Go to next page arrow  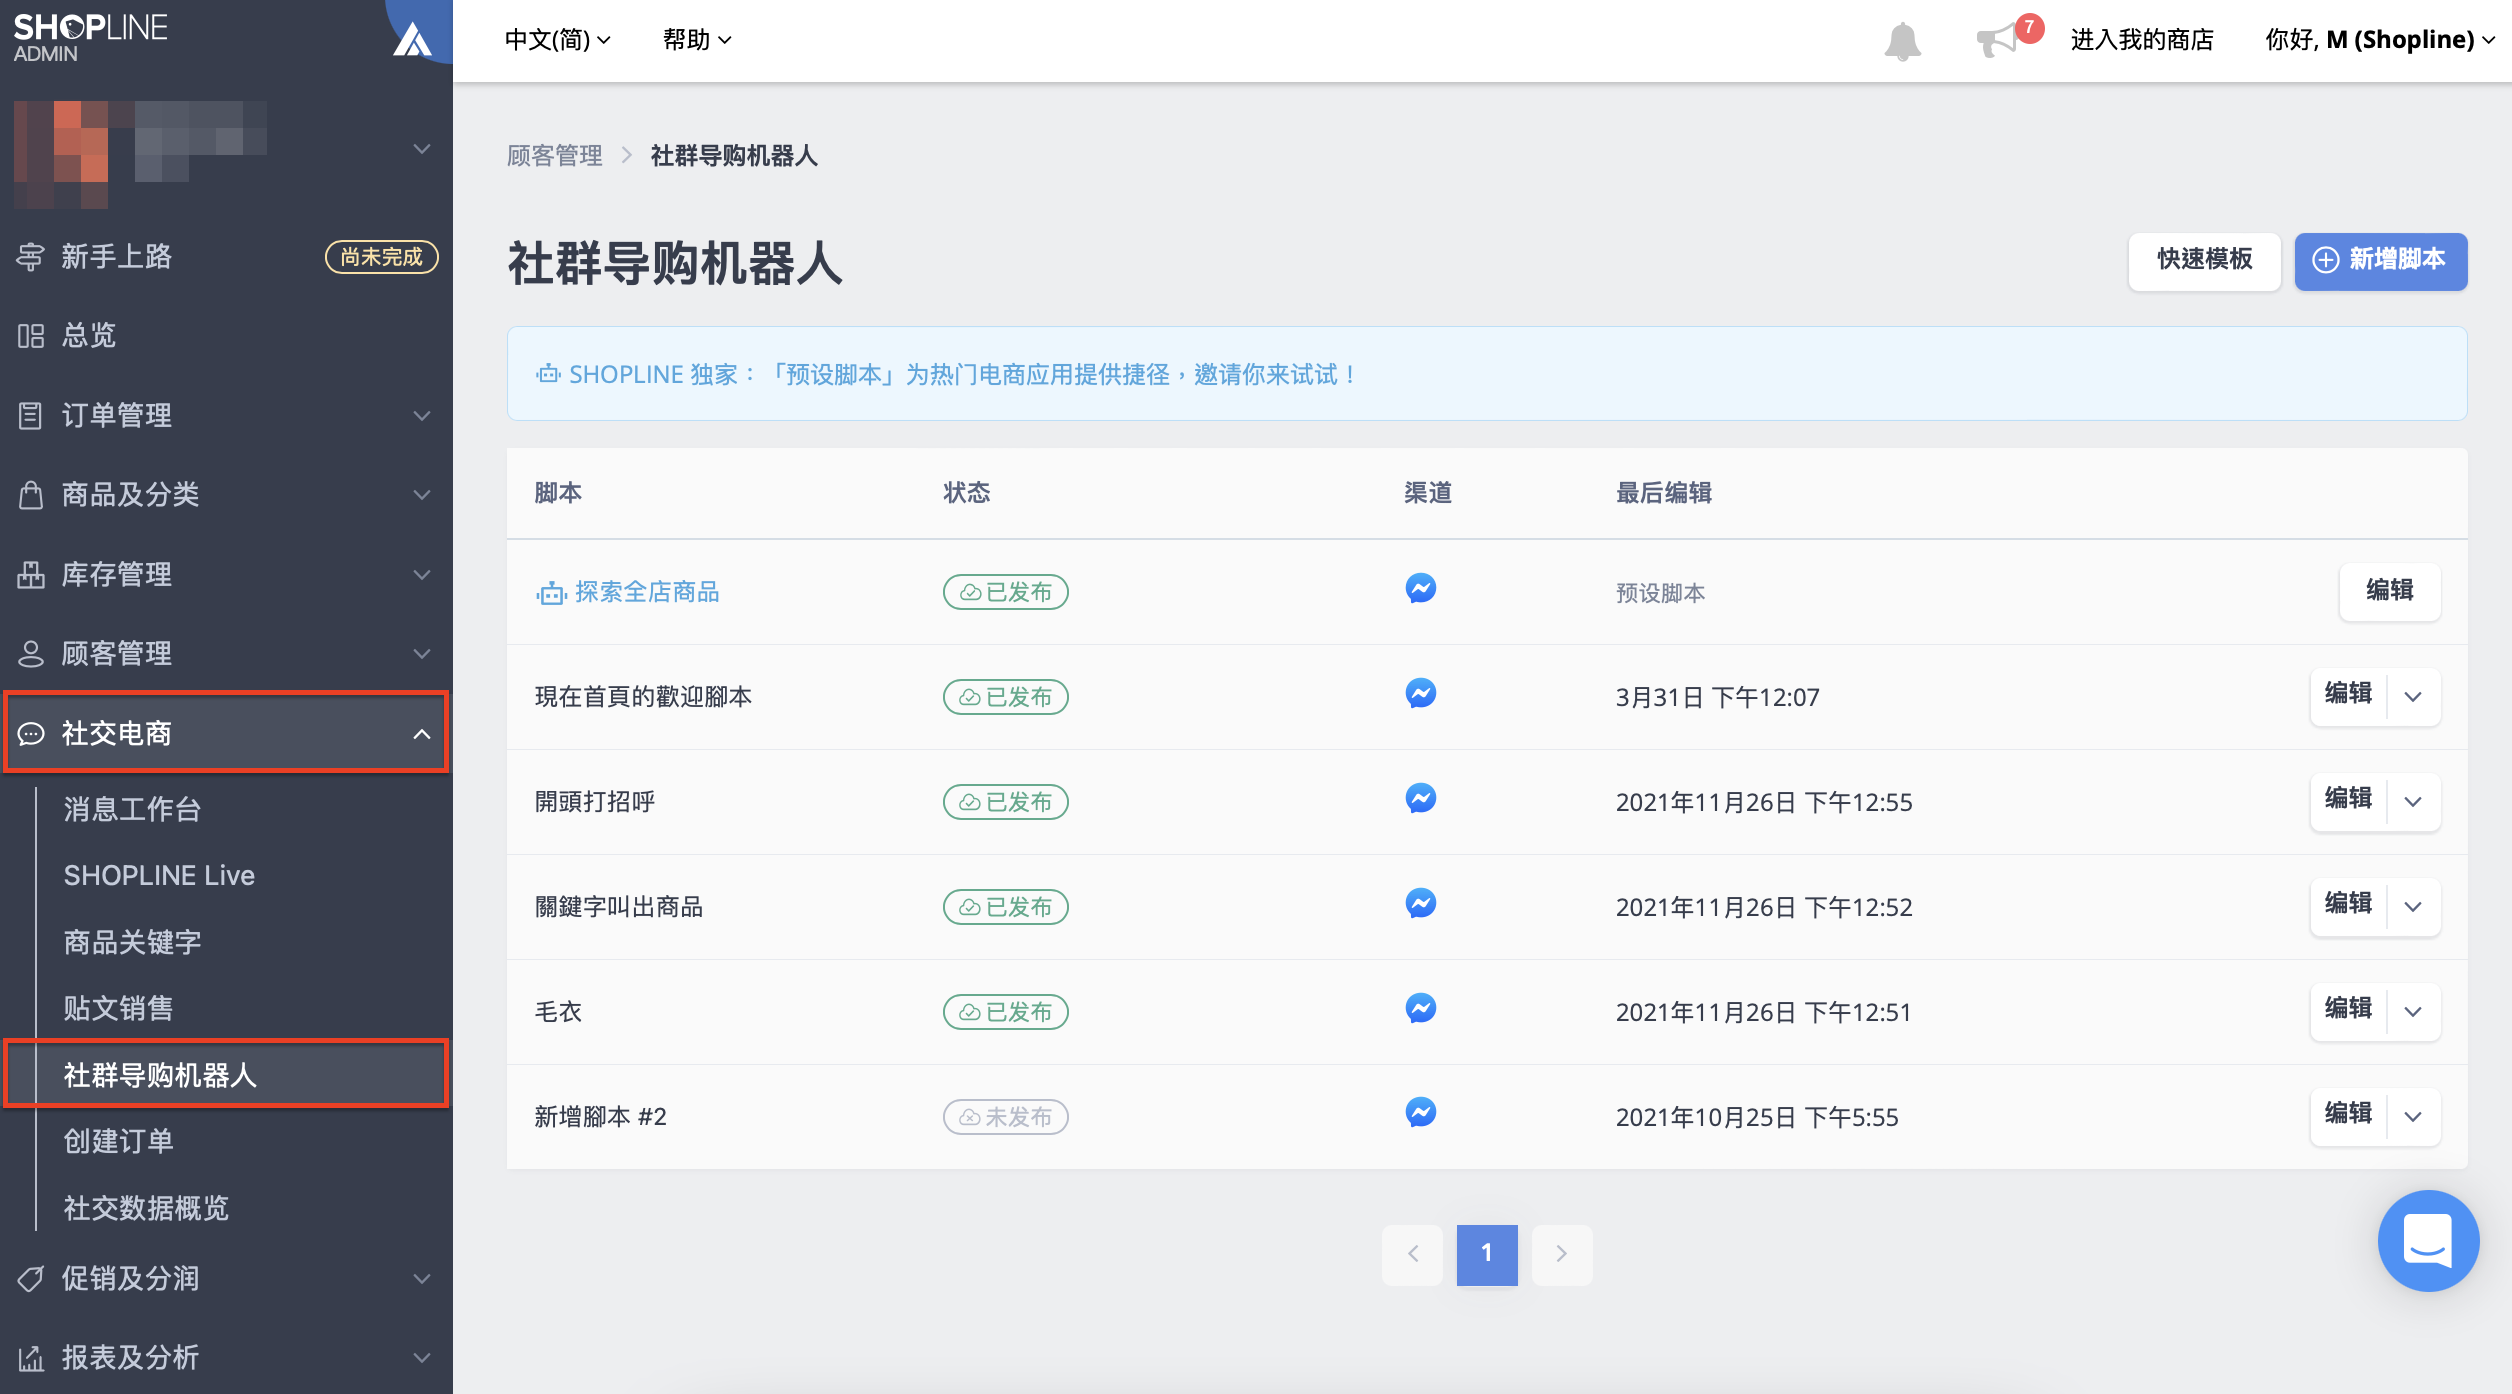click(x=1561, y=1254)
